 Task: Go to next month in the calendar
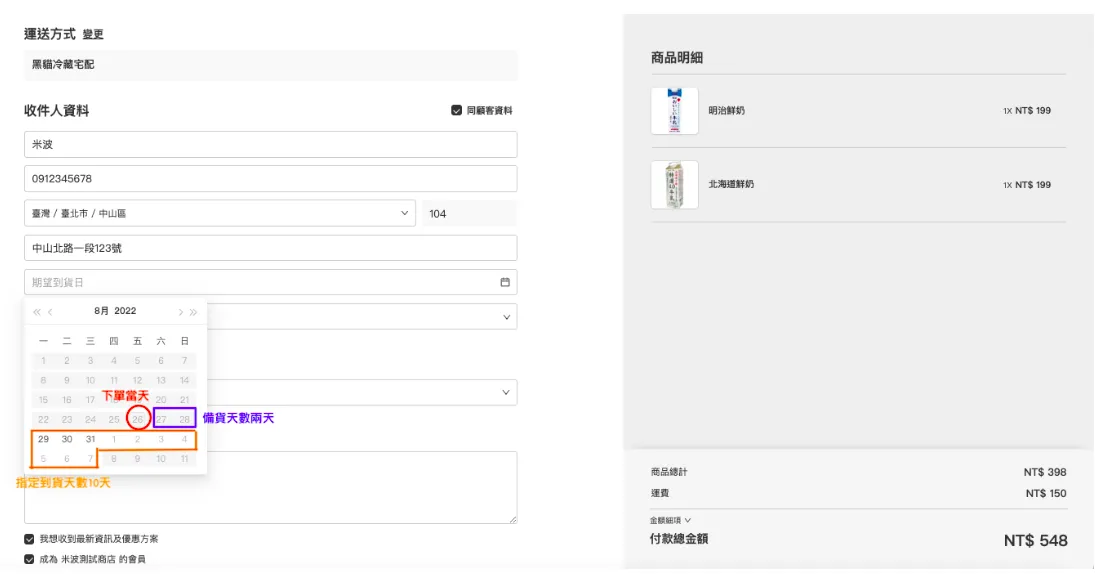(x=180, y=312)
